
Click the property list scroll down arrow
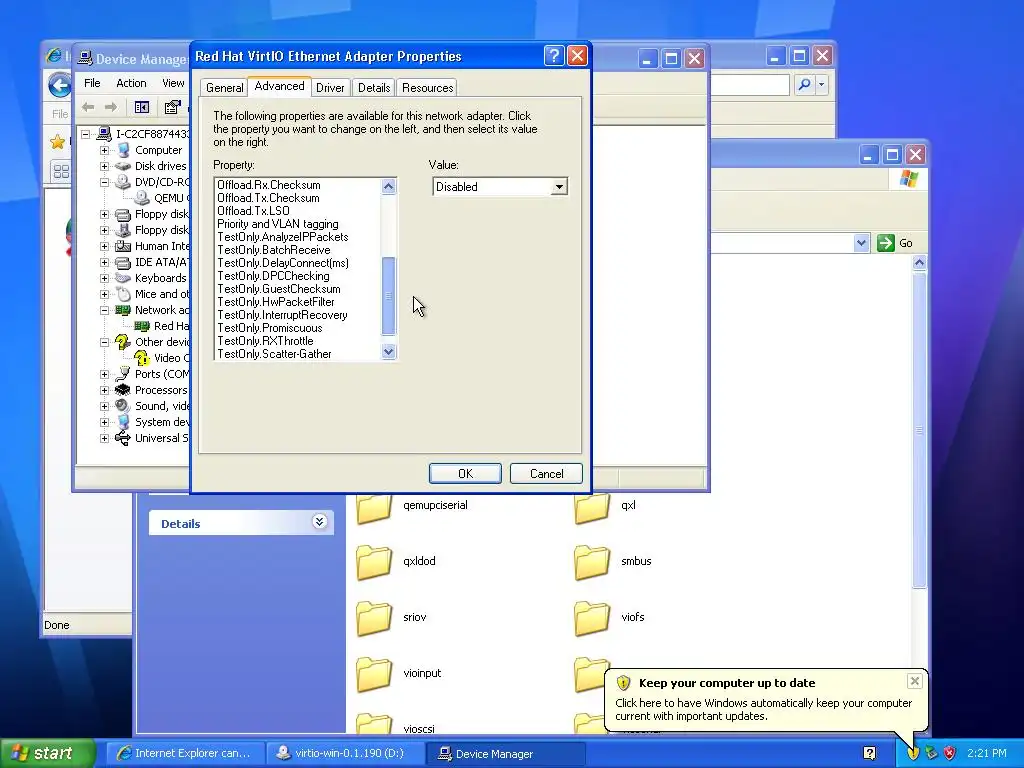coord(389,352)
